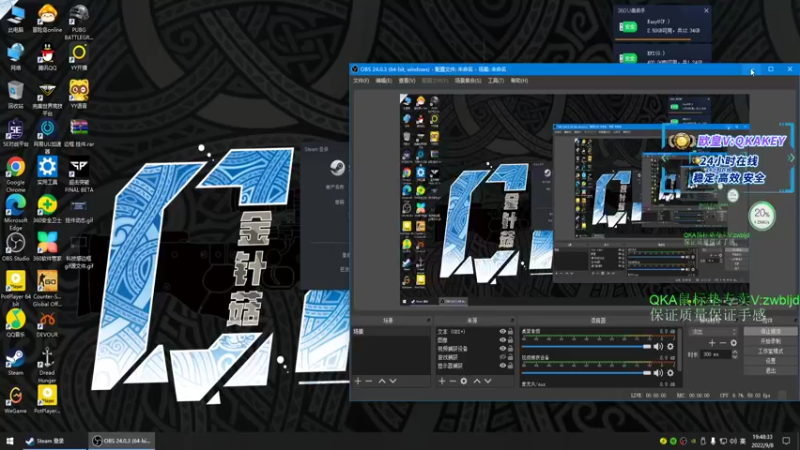Click the 开始录制 button

click(770, 341)
